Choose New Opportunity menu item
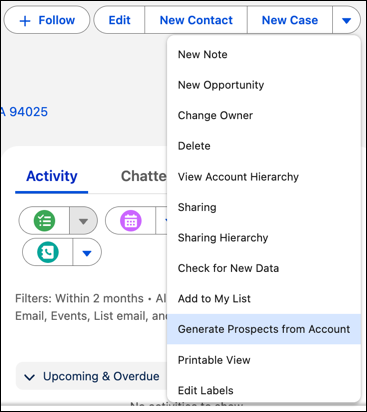 point(264,85)
